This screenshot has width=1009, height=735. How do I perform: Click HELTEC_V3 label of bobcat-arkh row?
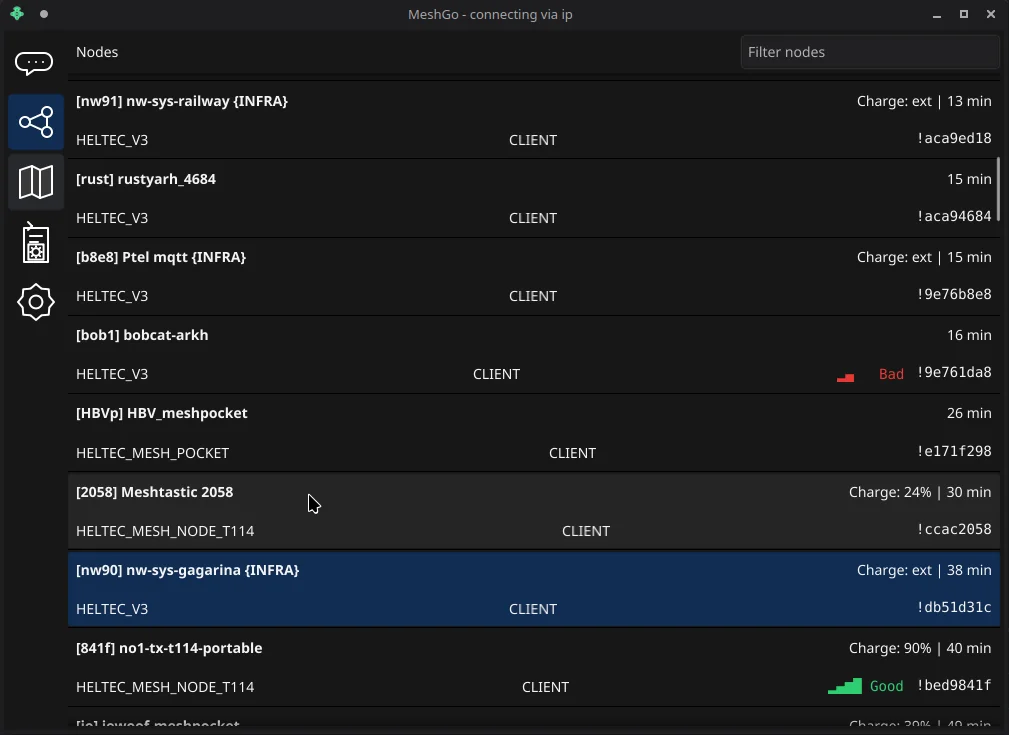[x=112, y=374]
